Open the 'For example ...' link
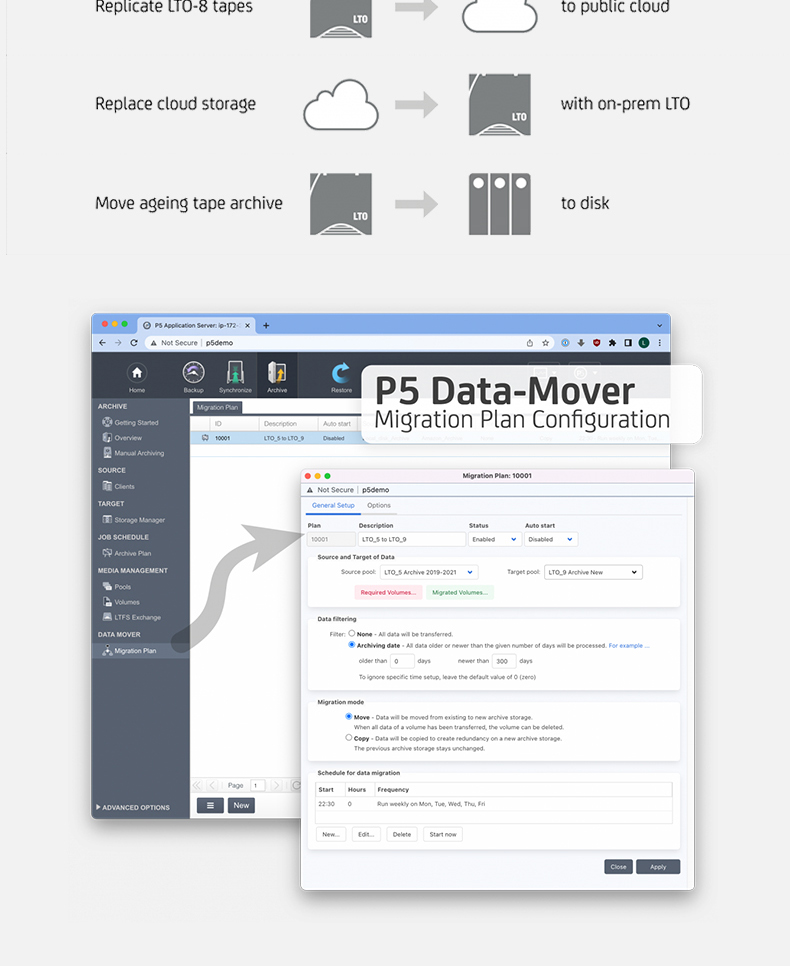 (629, 646)
